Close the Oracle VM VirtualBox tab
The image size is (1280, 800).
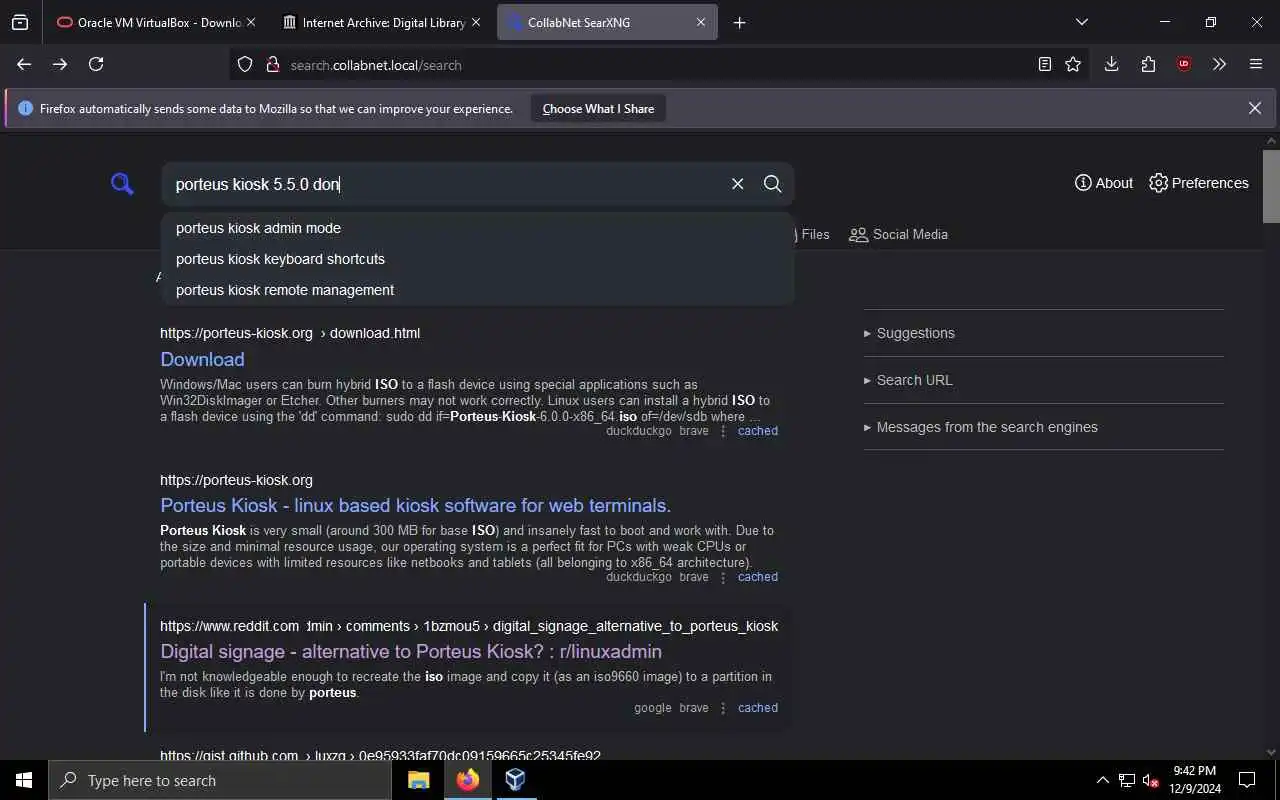(x=250, y=22)
